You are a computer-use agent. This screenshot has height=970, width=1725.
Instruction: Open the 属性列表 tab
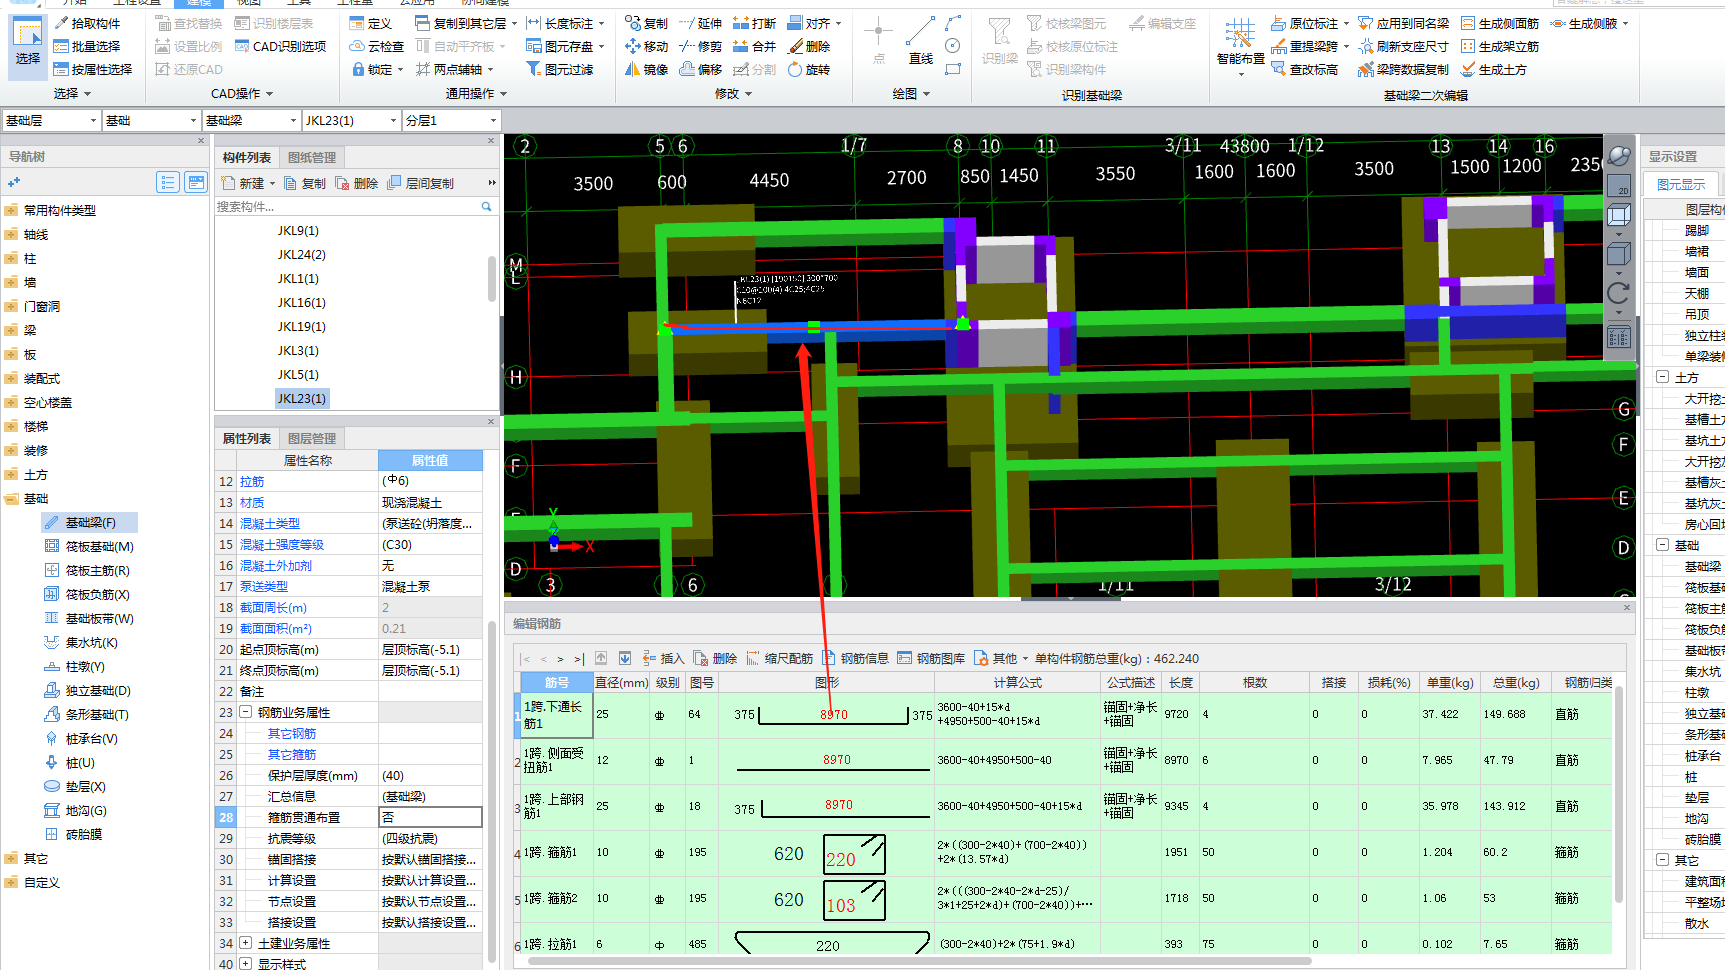247,439
